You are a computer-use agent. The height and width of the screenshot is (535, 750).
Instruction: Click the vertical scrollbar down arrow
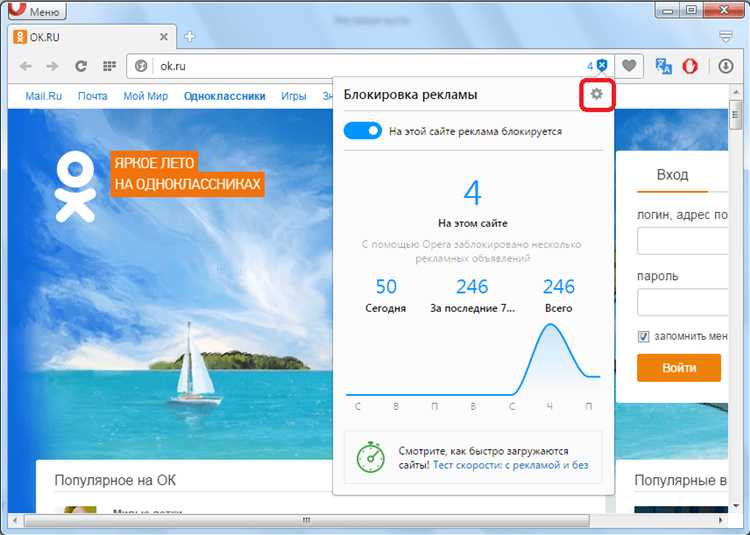(736, 505)
